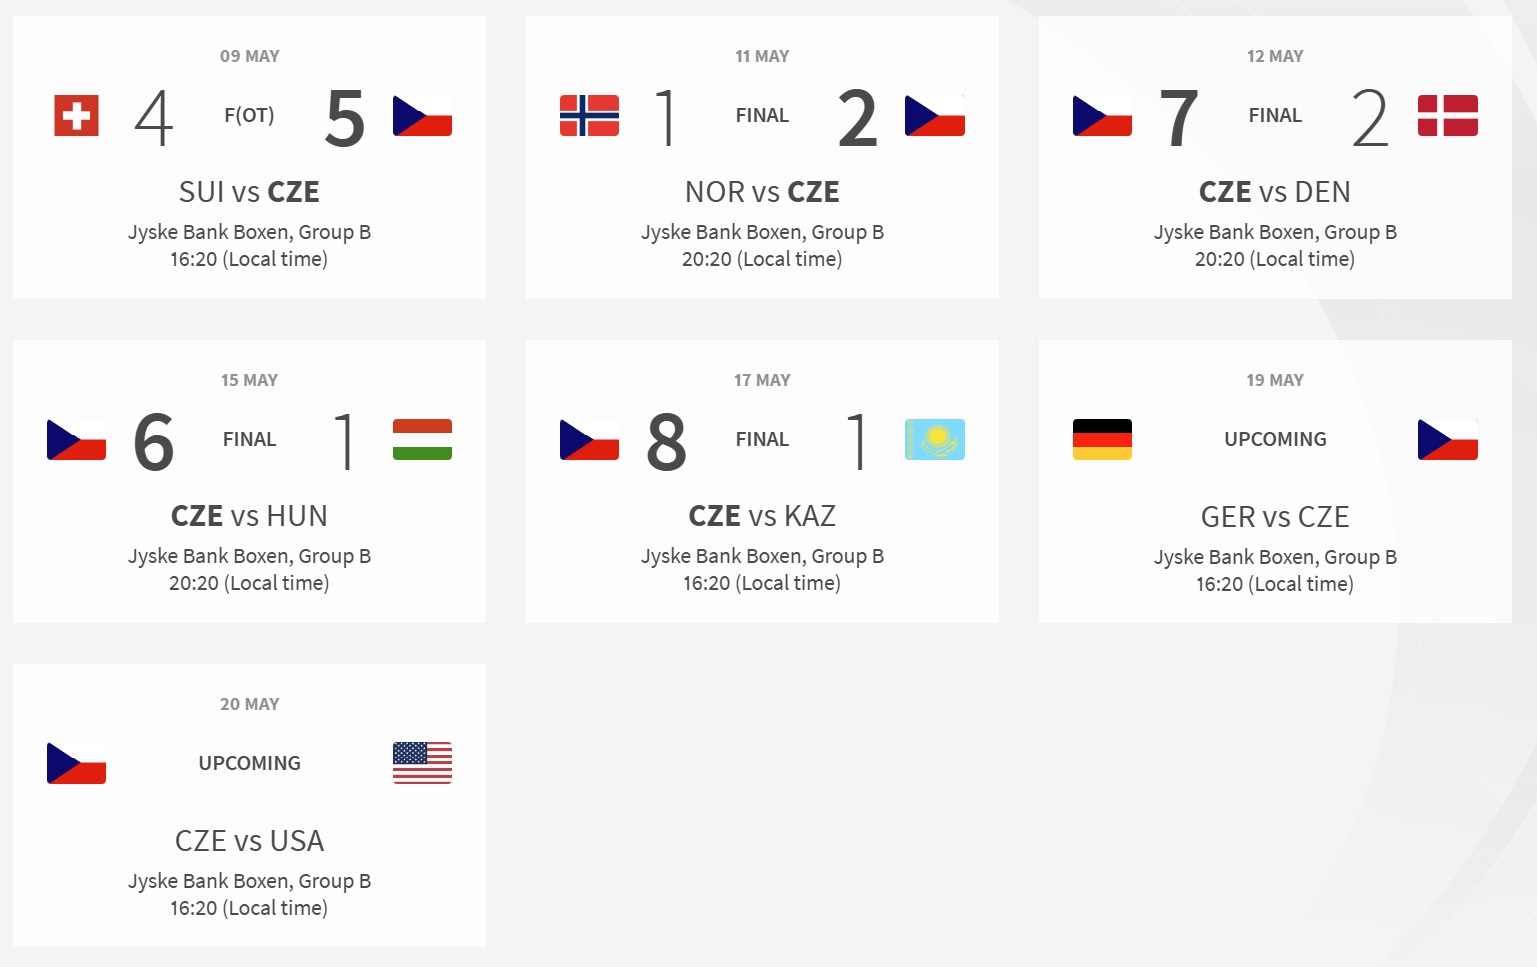This screenshot has height=967, width=1537.
Task: Click Czech flag in SUI vs CZE card
Action: tap(422, 116)
